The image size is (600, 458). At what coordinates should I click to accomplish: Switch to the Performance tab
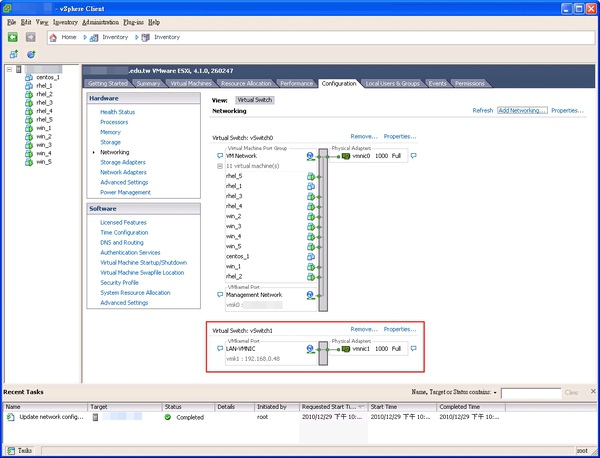coord(296,83)
